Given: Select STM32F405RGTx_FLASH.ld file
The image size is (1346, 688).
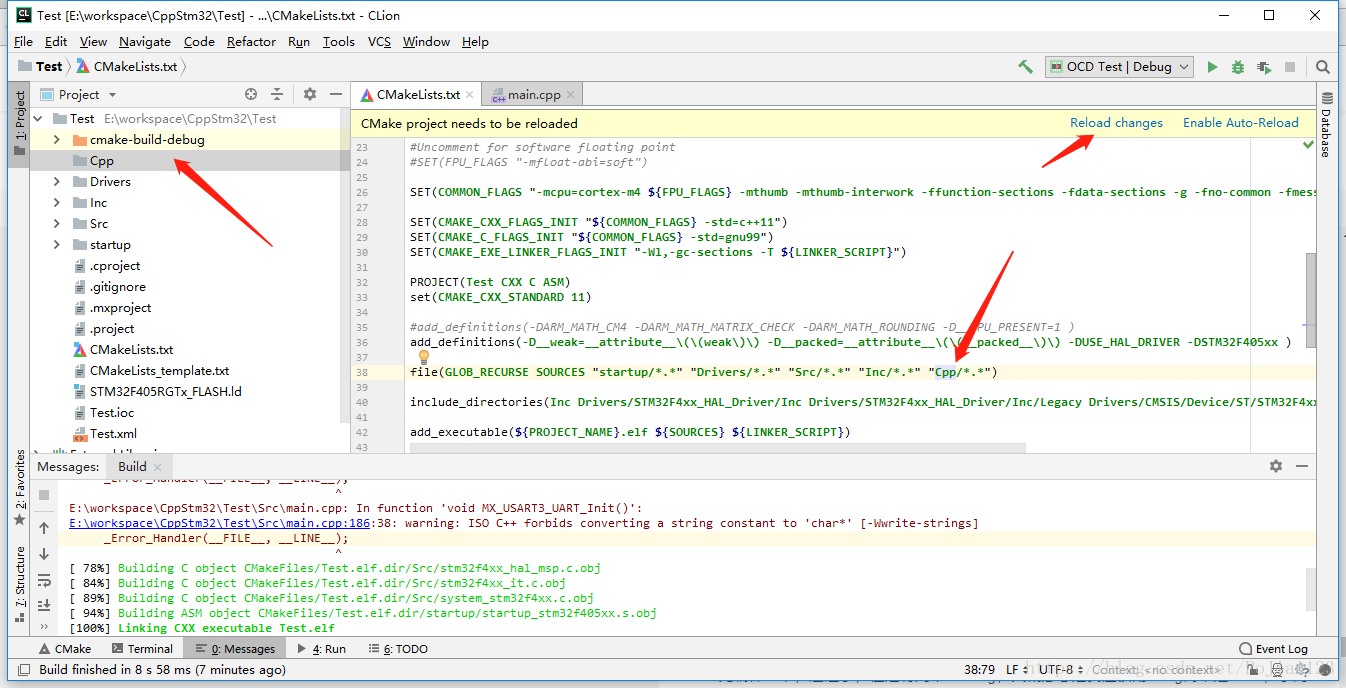Looking at the screenshot, I should [165, 392].
